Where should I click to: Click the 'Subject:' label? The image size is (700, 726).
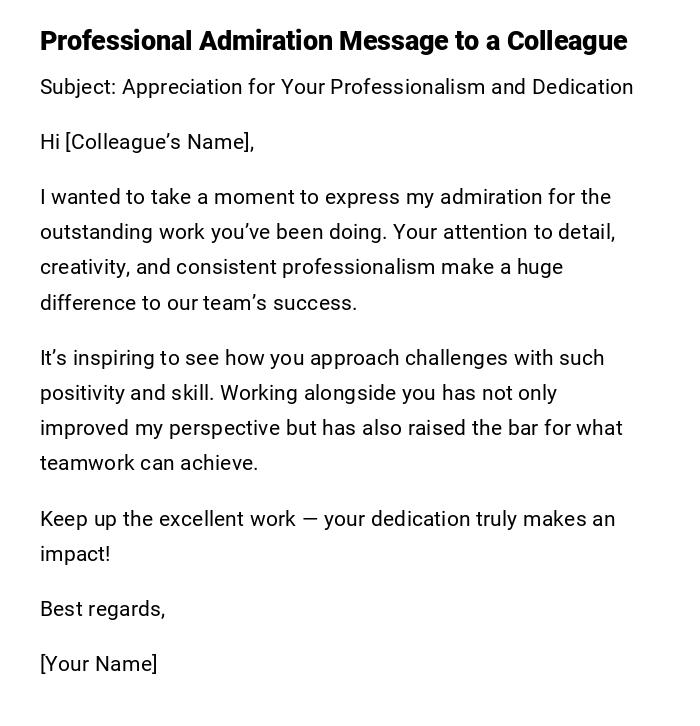(78, 87)
